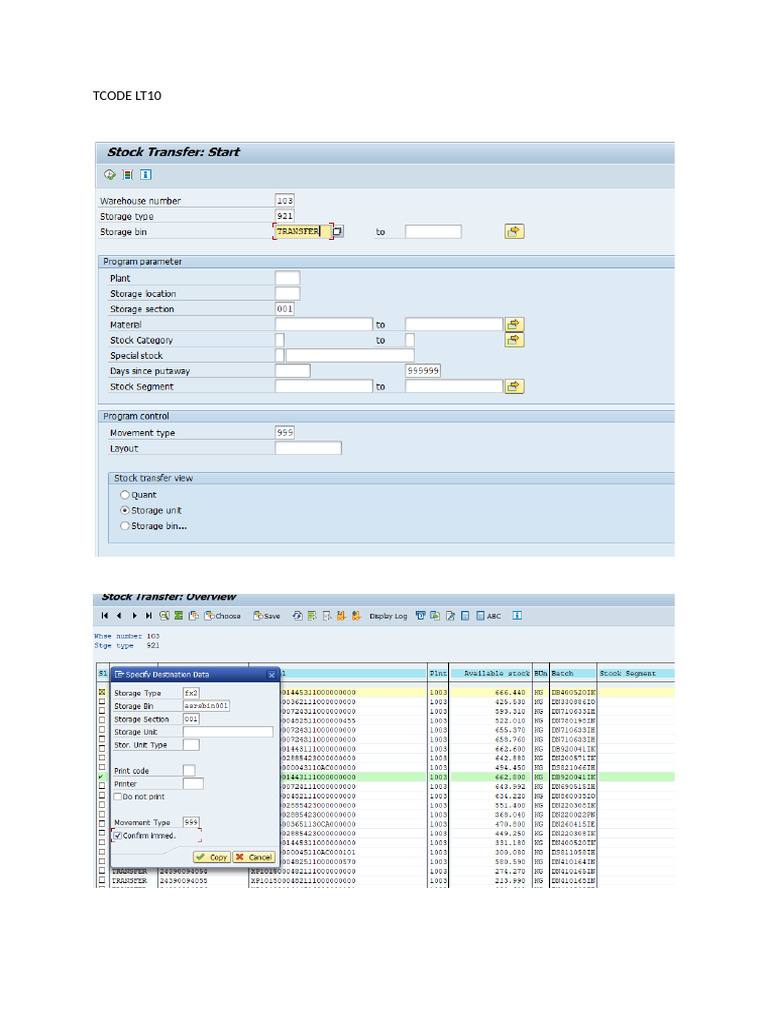Screen dimensions: 768x1024
Task: Go to previous page in Overview toolbar
Action: [119, 615]
